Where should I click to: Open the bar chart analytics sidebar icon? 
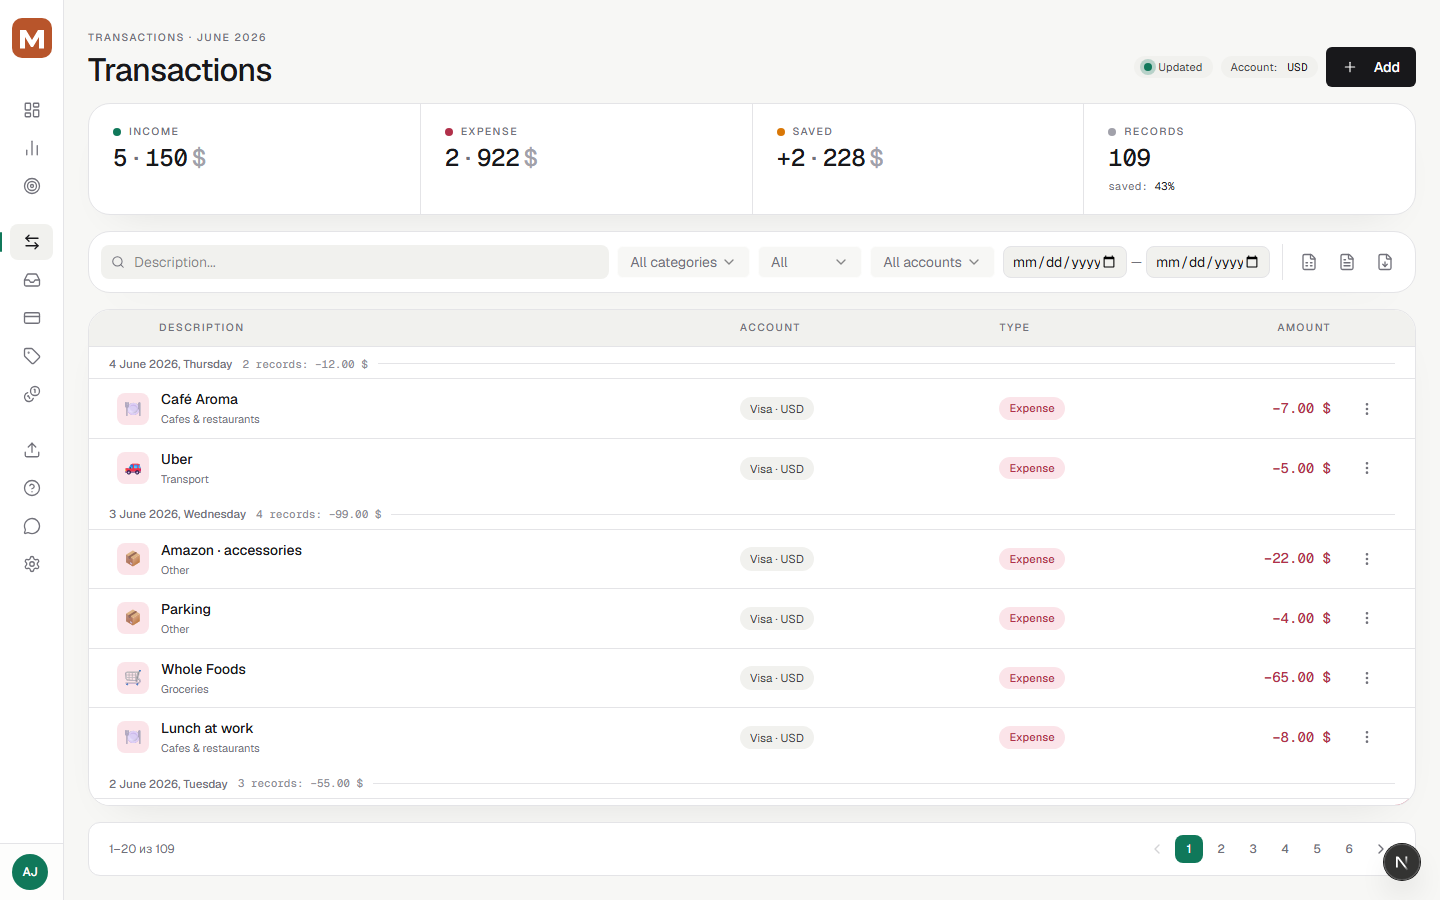(32, 148)
